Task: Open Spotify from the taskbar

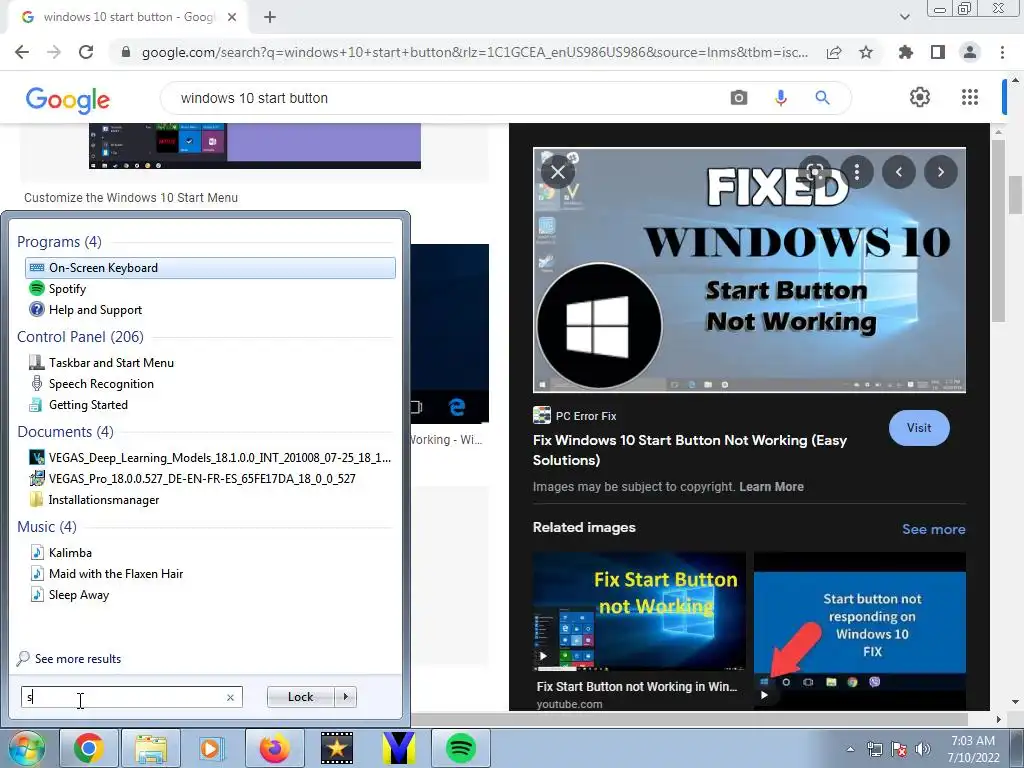Action: (x=461, y=748)
